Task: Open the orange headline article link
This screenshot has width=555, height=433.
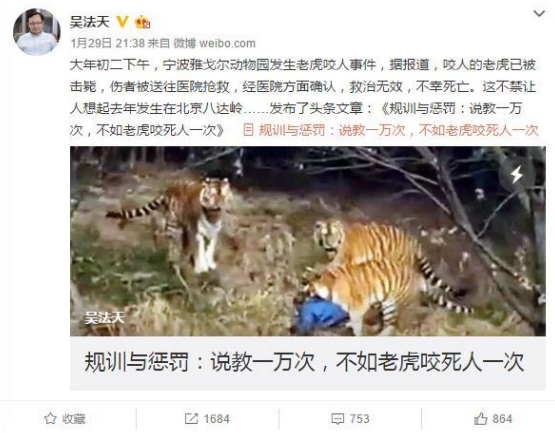Action: point(399,130)
